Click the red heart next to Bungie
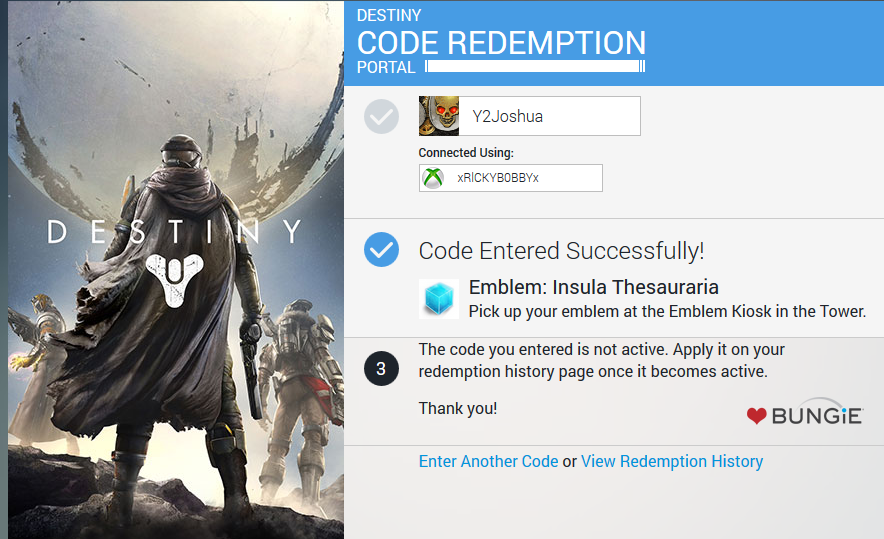Image resolution: width=884 pixels, height=539 pixels. tap(757, 416)
